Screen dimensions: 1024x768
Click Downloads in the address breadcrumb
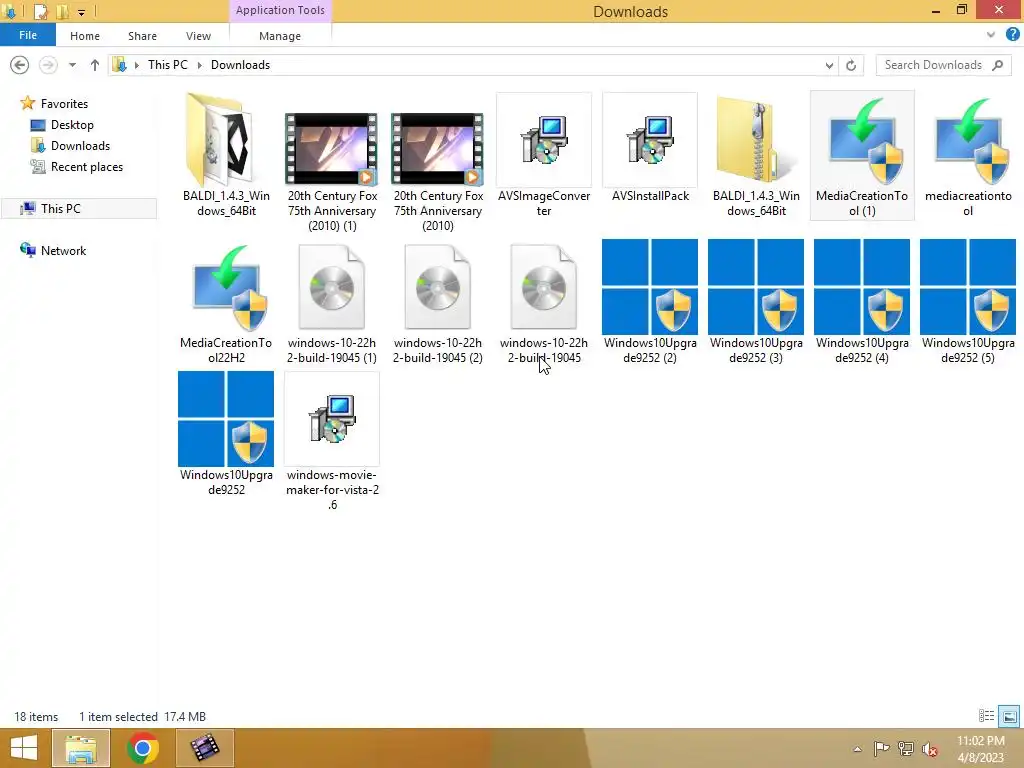(x=240, y=65)
